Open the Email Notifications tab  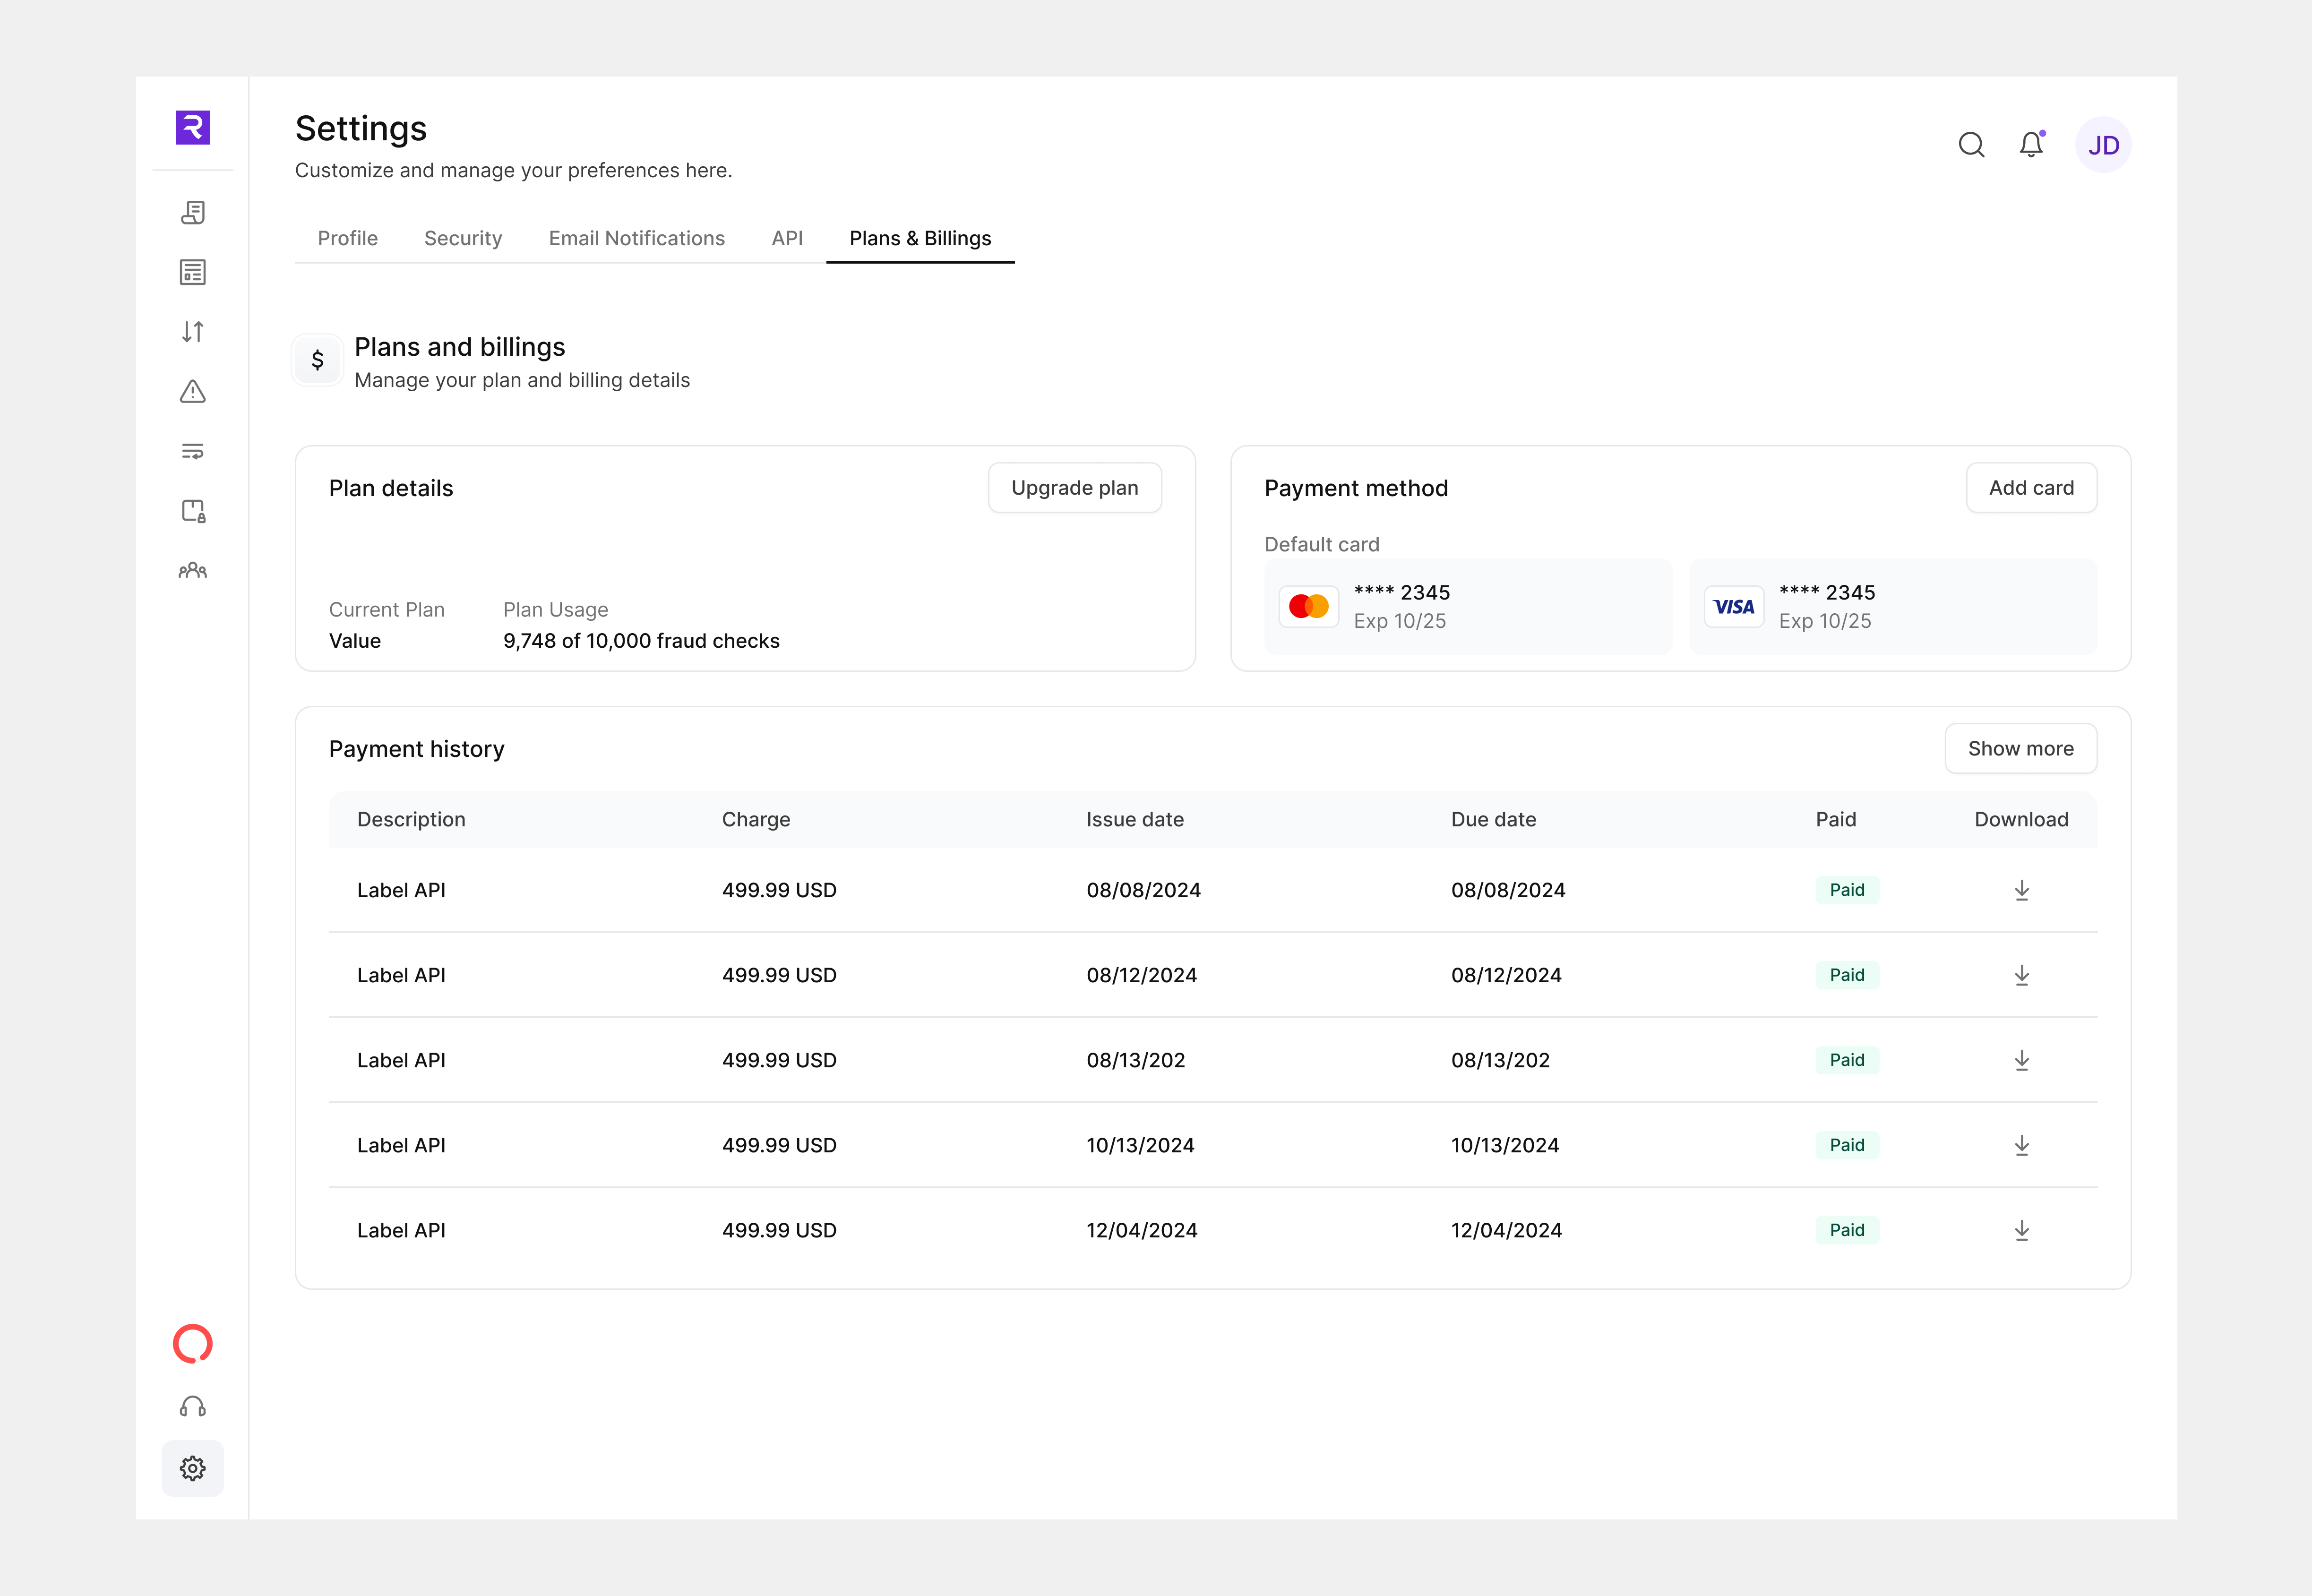[636, 238]
